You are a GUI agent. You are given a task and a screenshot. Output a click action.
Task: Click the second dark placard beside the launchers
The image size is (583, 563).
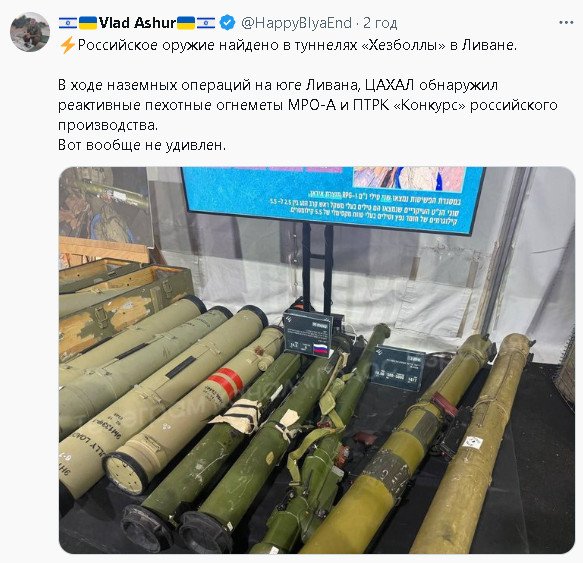pyautogui.click(x=399, y=368)
